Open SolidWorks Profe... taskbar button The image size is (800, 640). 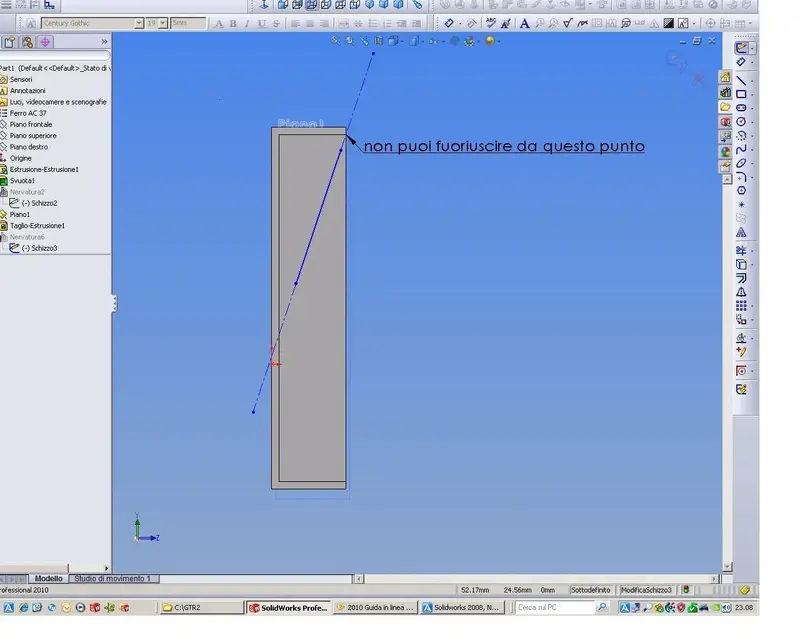pyautogui.click(x=289, y=608)
